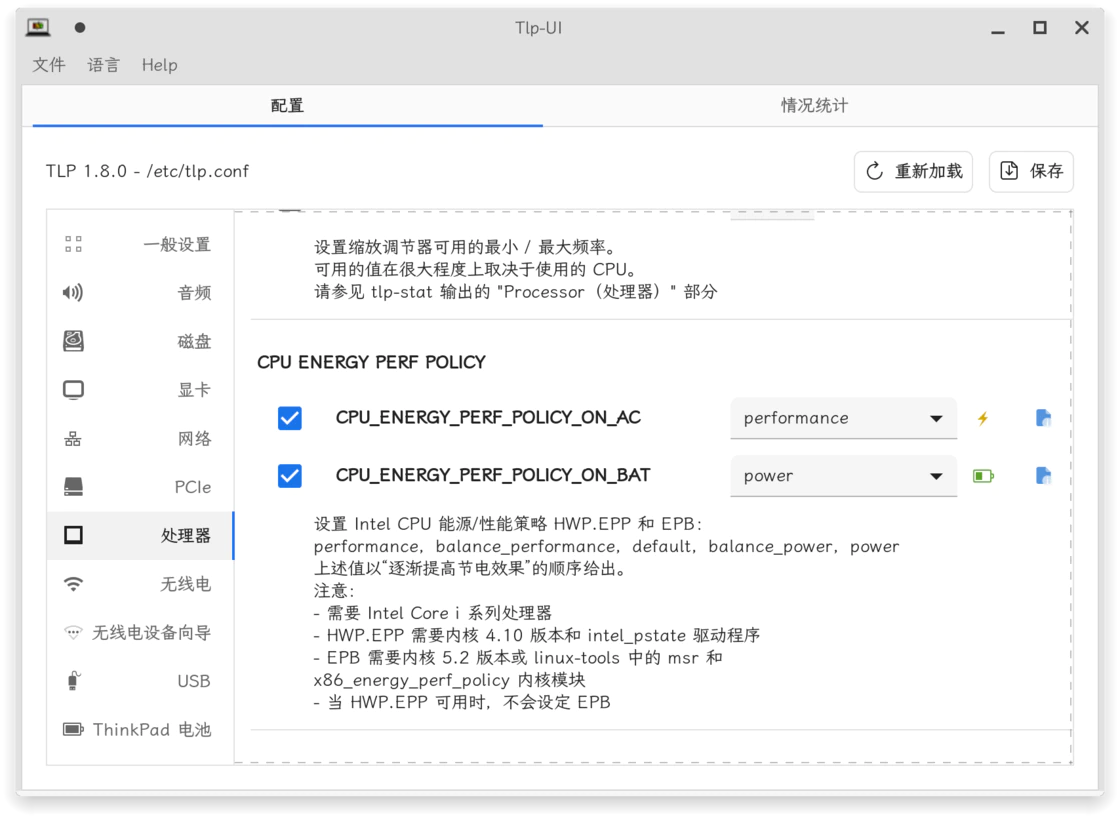The height and width of the screenshot is (817, 1120).
Task: Open 无线电设备向导 category label
Action: [x=151, y=633]
